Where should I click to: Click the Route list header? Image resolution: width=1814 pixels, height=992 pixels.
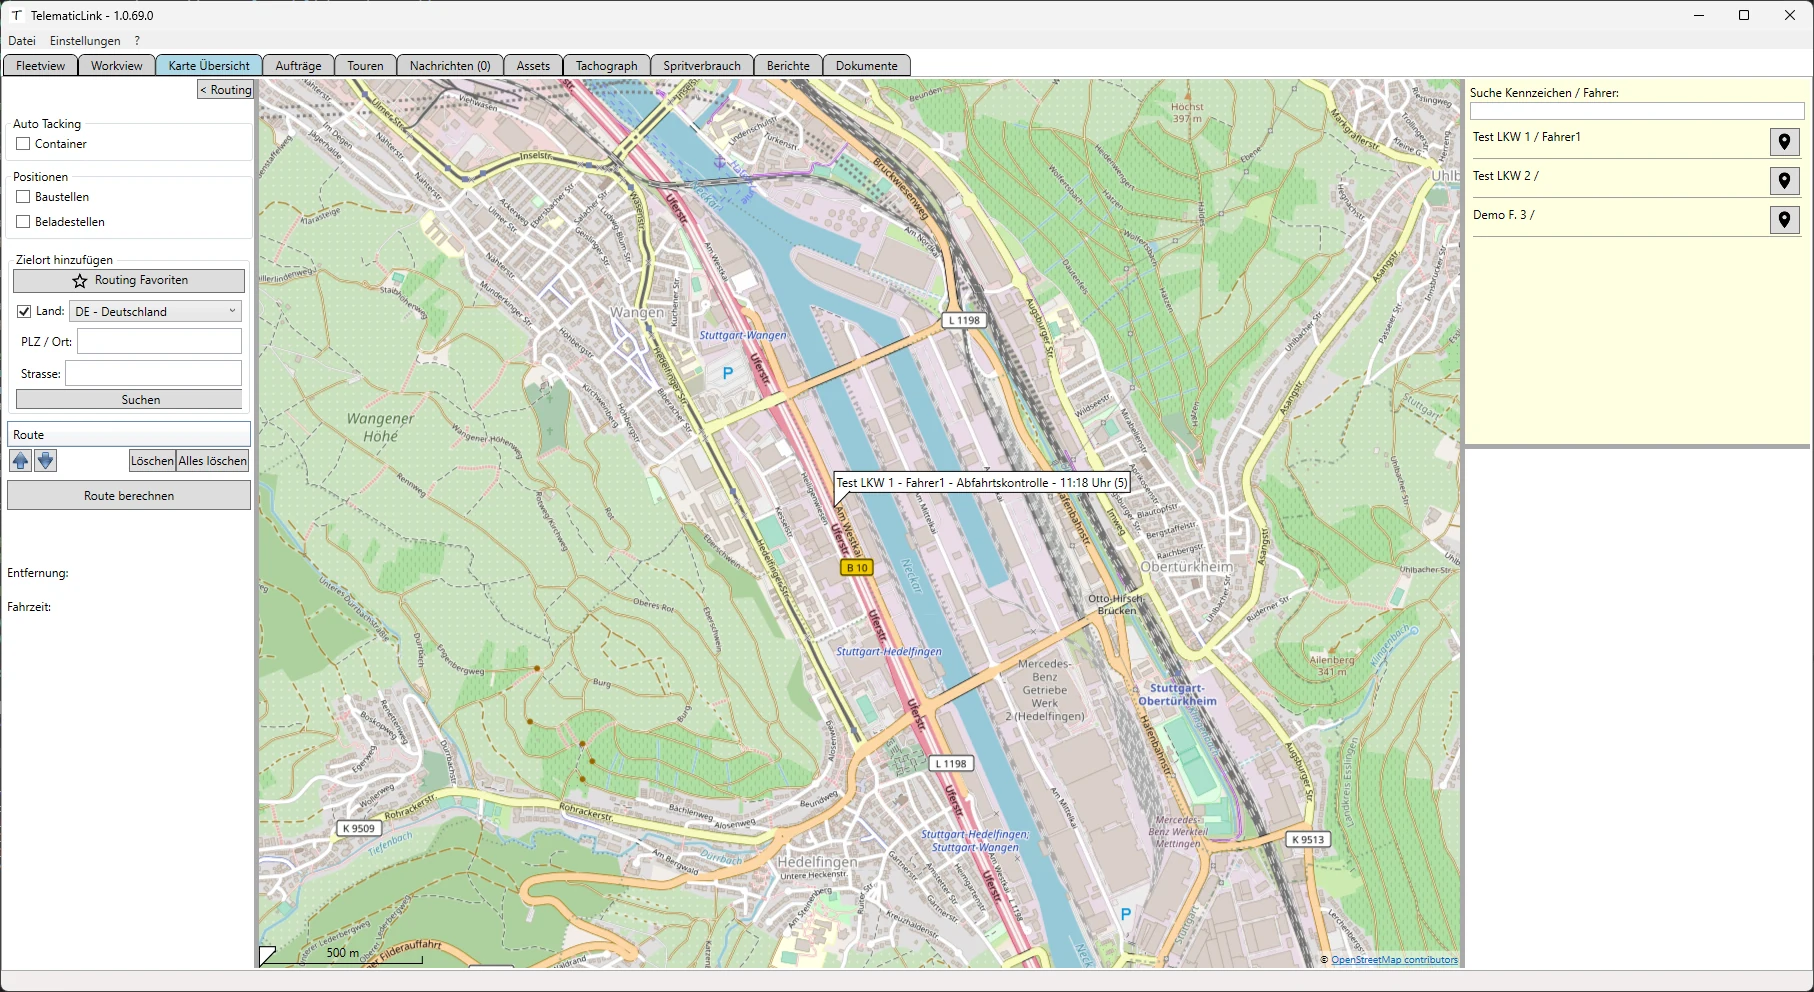[x=129, y=435]
